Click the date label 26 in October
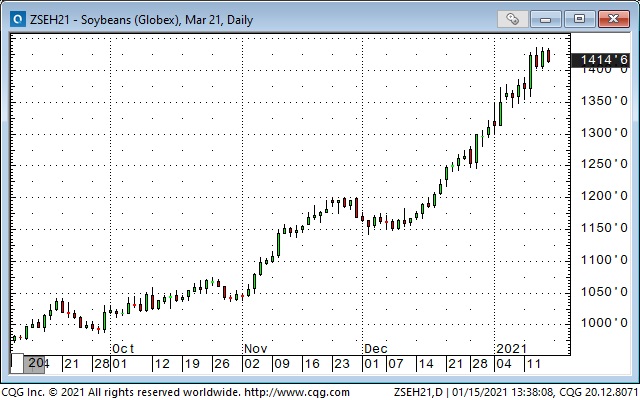This screenshot has height=400, width=640. coord(222,364)
